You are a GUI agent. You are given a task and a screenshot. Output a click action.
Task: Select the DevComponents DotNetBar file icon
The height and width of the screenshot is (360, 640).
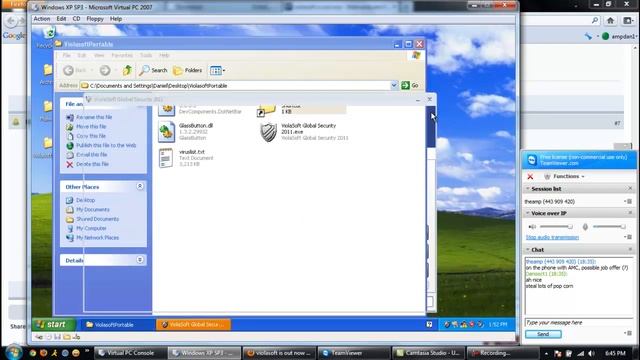pyautogui.click(x=167, y=110)
